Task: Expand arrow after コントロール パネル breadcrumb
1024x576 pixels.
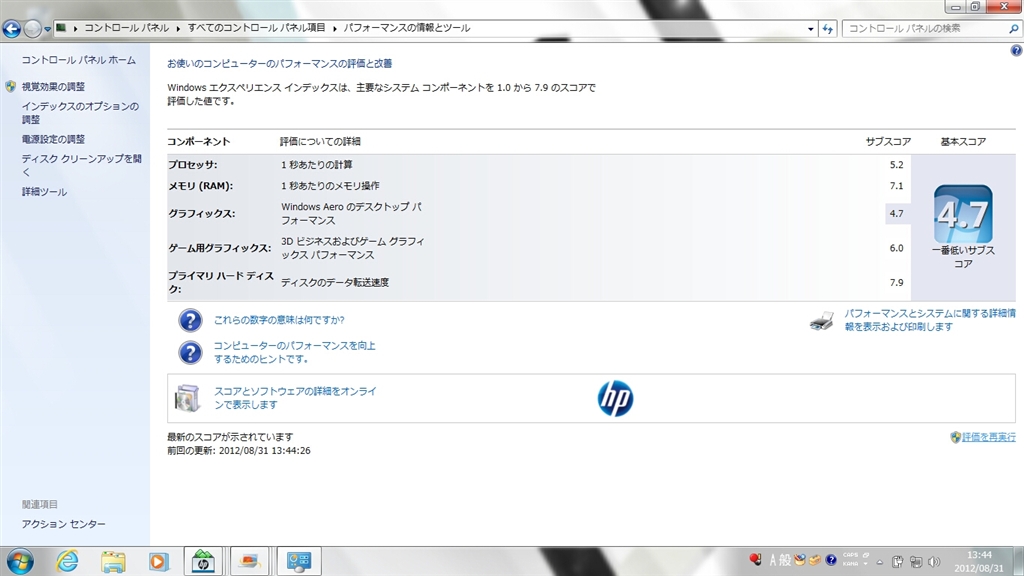Action: [178, 29]
